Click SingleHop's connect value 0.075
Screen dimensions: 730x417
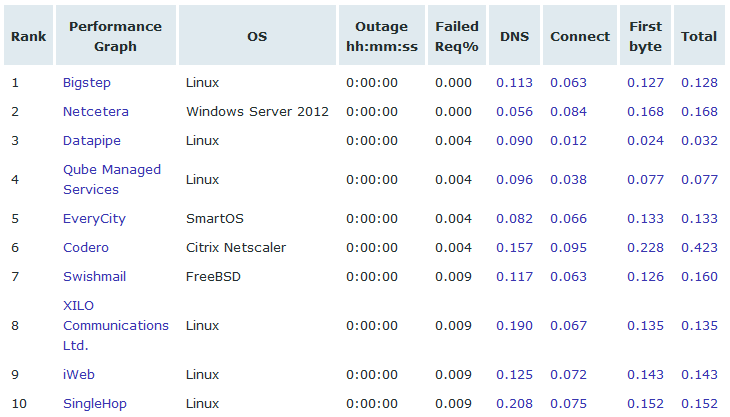point(568,404)
